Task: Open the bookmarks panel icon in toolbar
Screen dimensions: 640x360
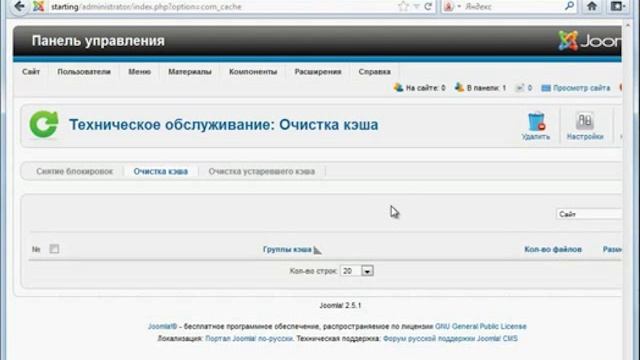Action: pos(617,6)
